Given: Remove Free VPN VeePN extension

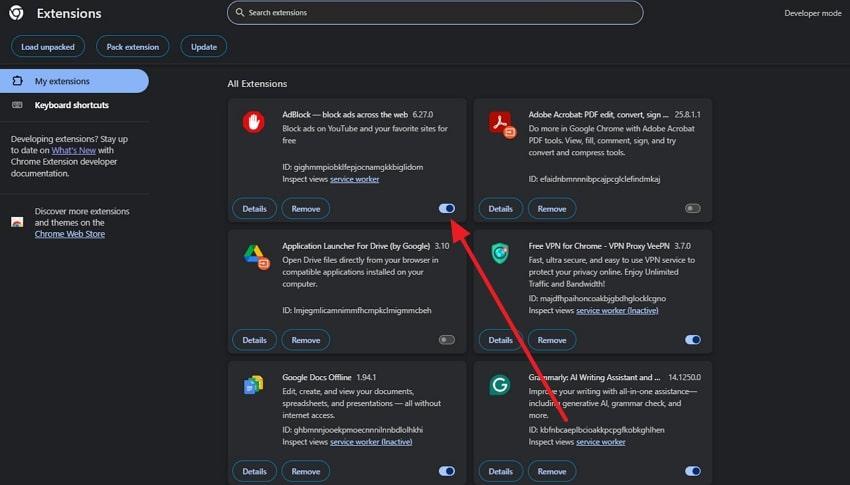Looking at the screenshot, I should click(x=552, y=340).
